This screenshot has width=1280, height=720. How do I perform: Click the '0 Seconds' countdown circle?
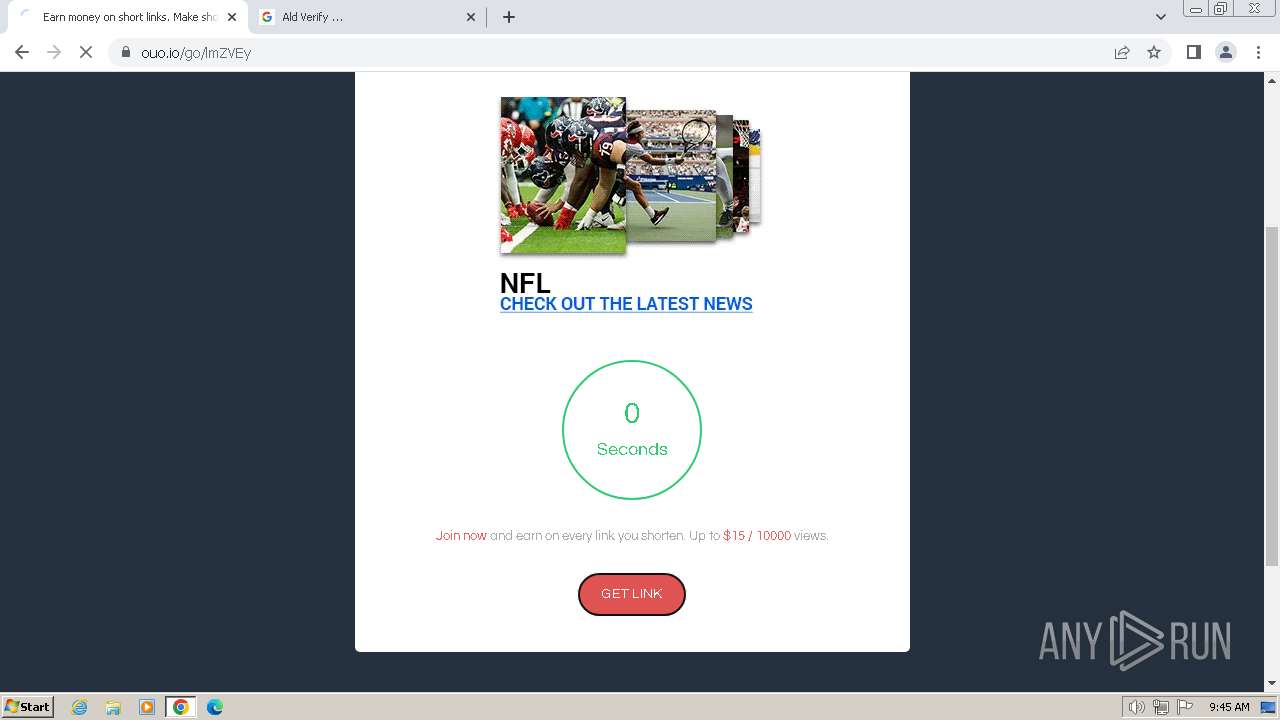(x=632, y=430)
